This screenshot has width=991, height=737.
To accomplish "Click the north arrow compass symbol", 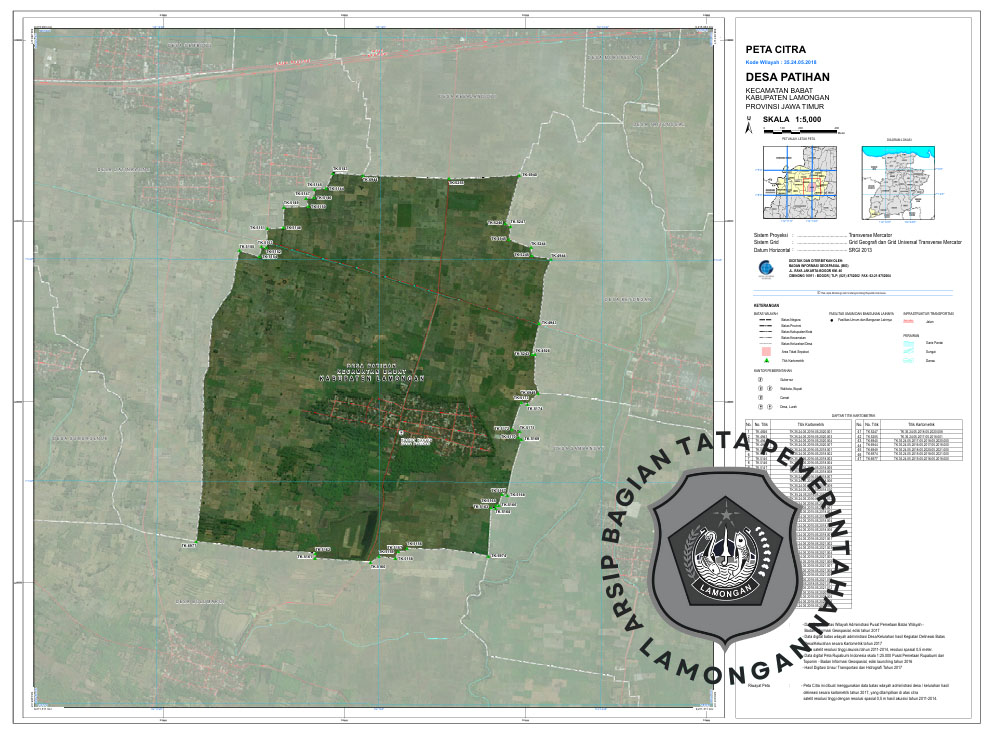I will [x=749, y=125].
